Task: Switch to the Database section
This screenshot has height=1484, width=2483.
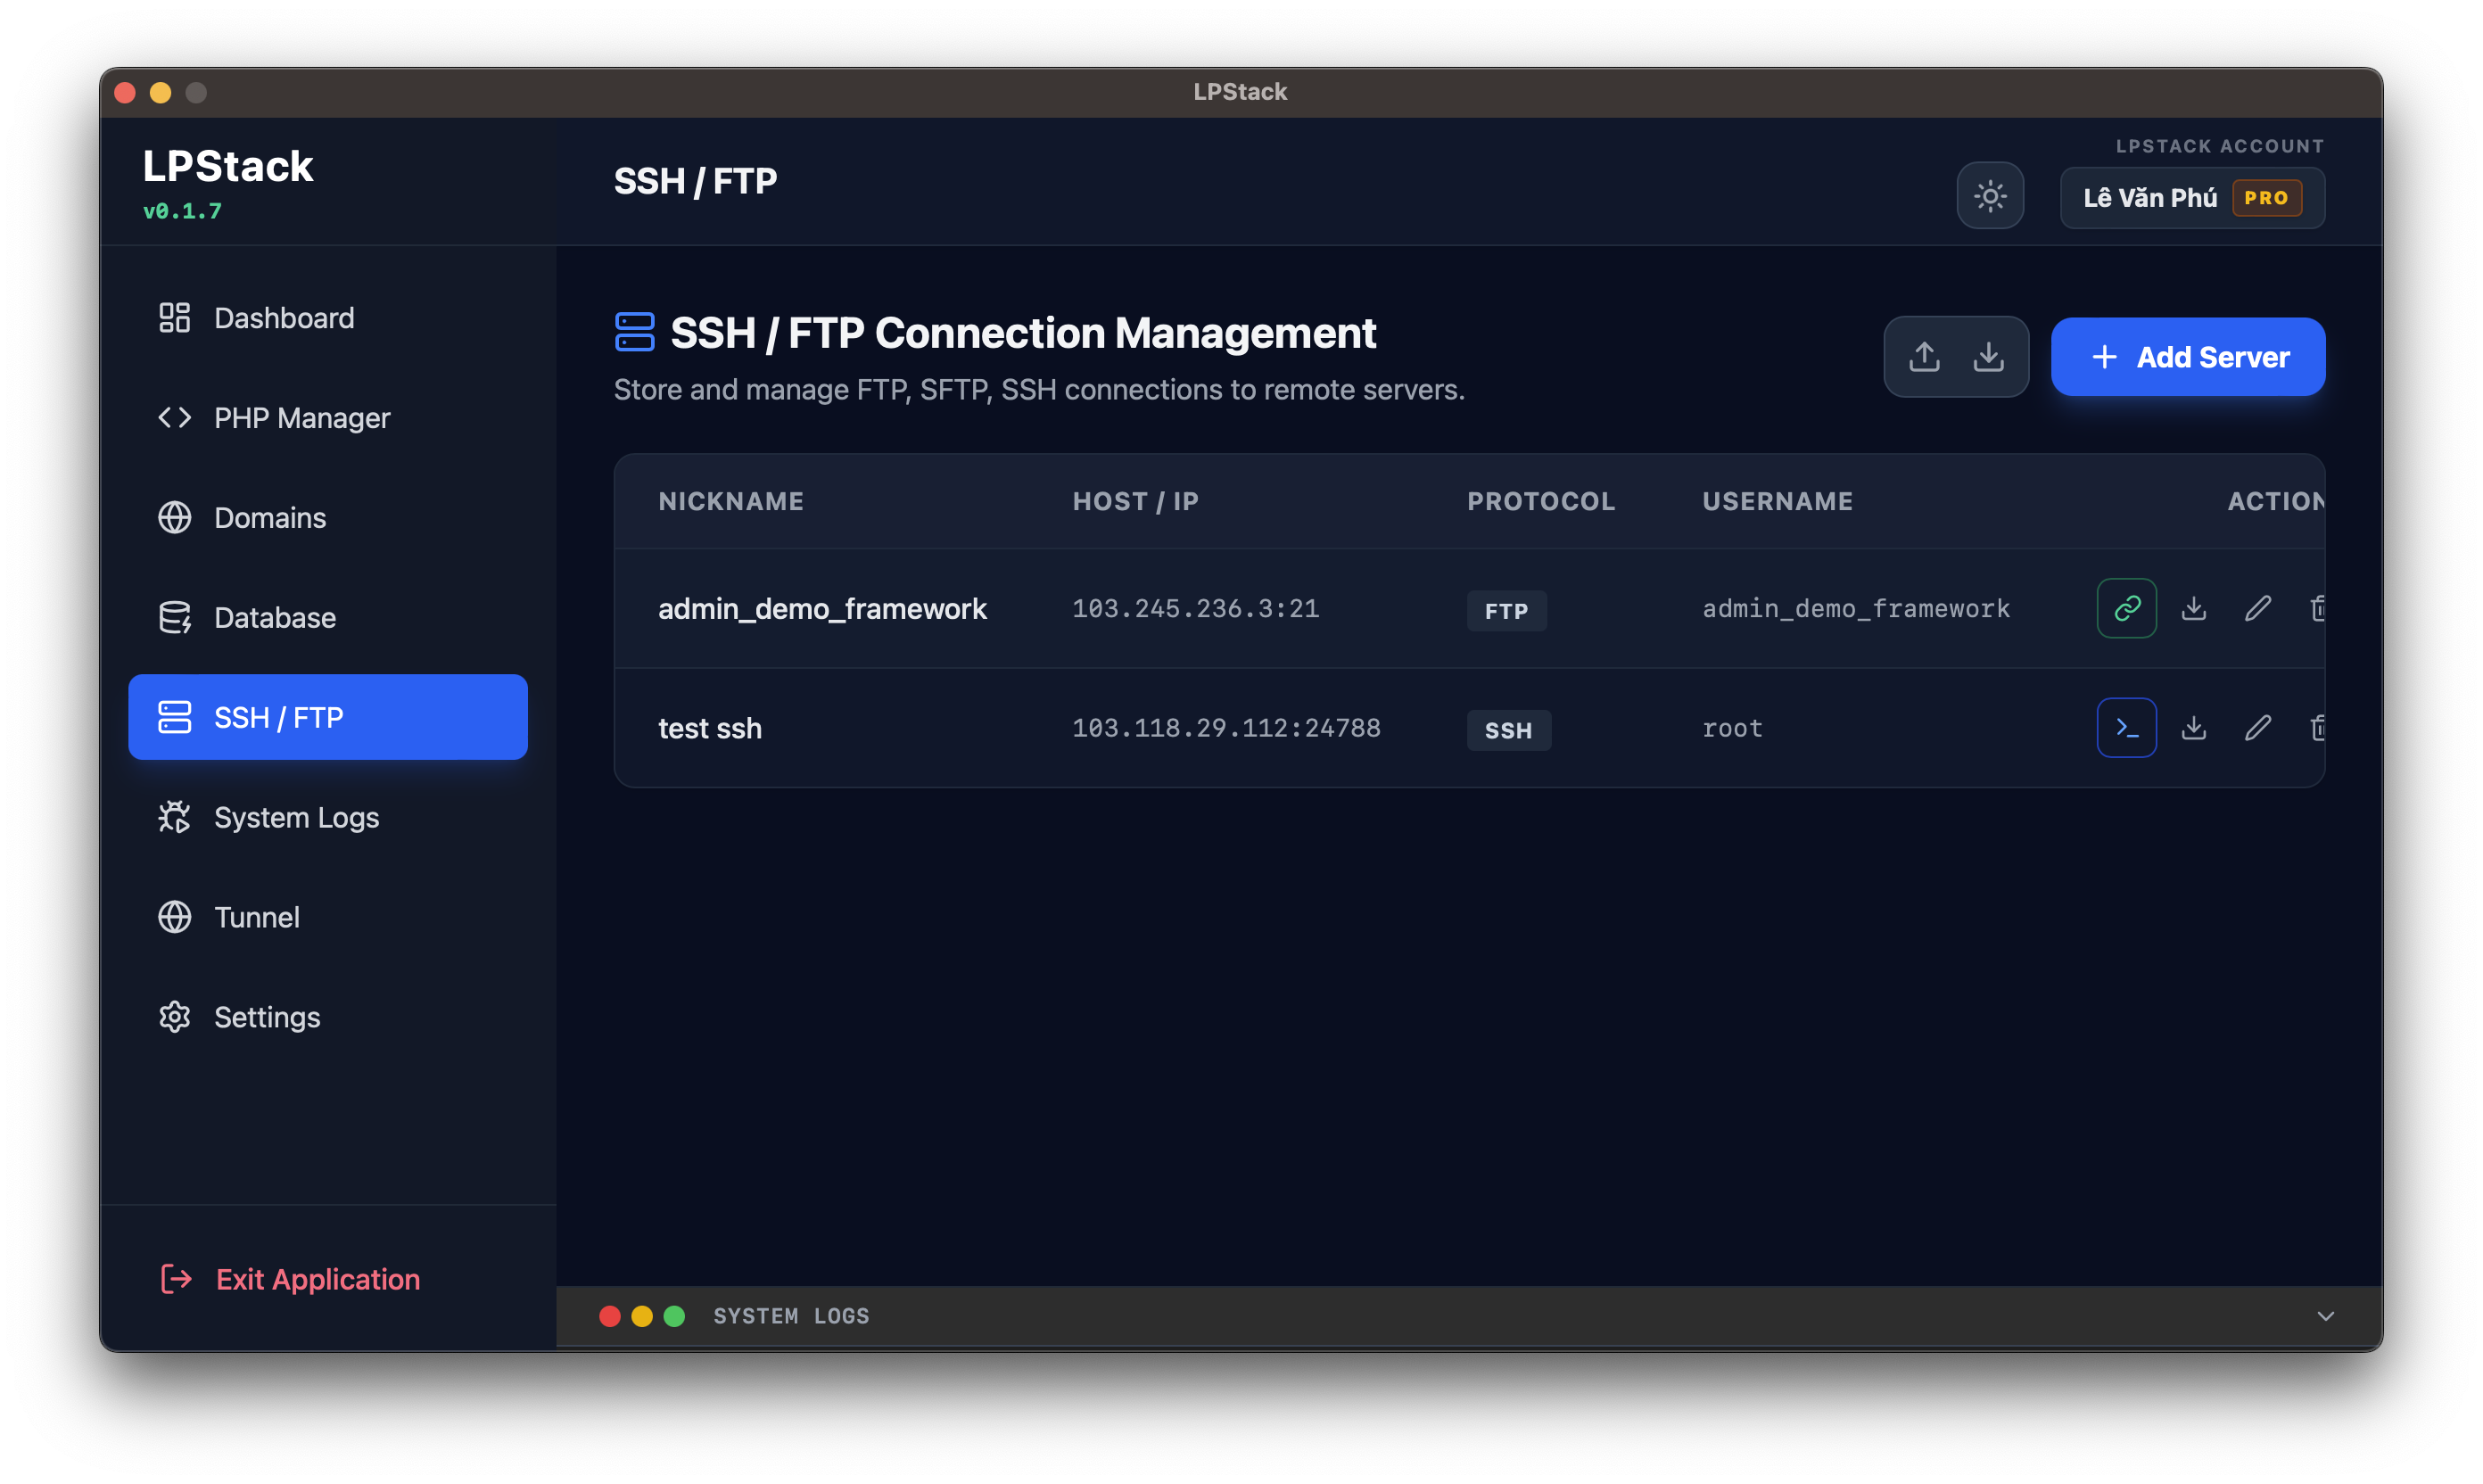Action: pos(274,617)
